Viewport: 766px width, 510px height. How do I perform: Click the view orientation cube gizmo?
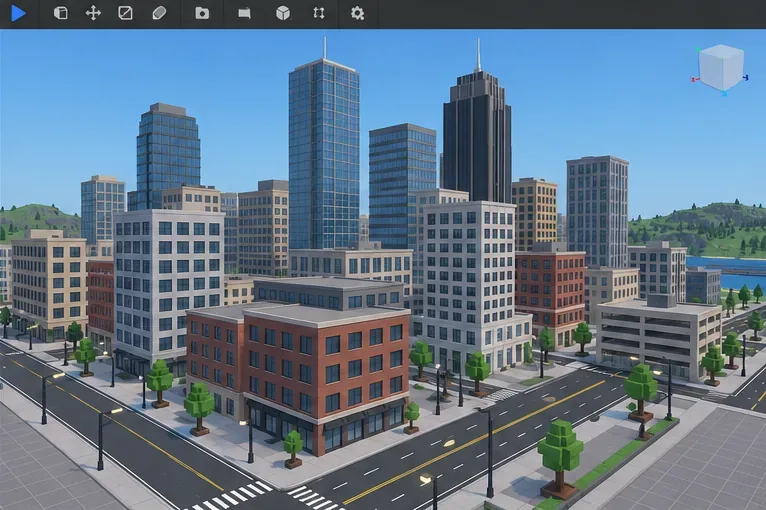coord(721,68)
